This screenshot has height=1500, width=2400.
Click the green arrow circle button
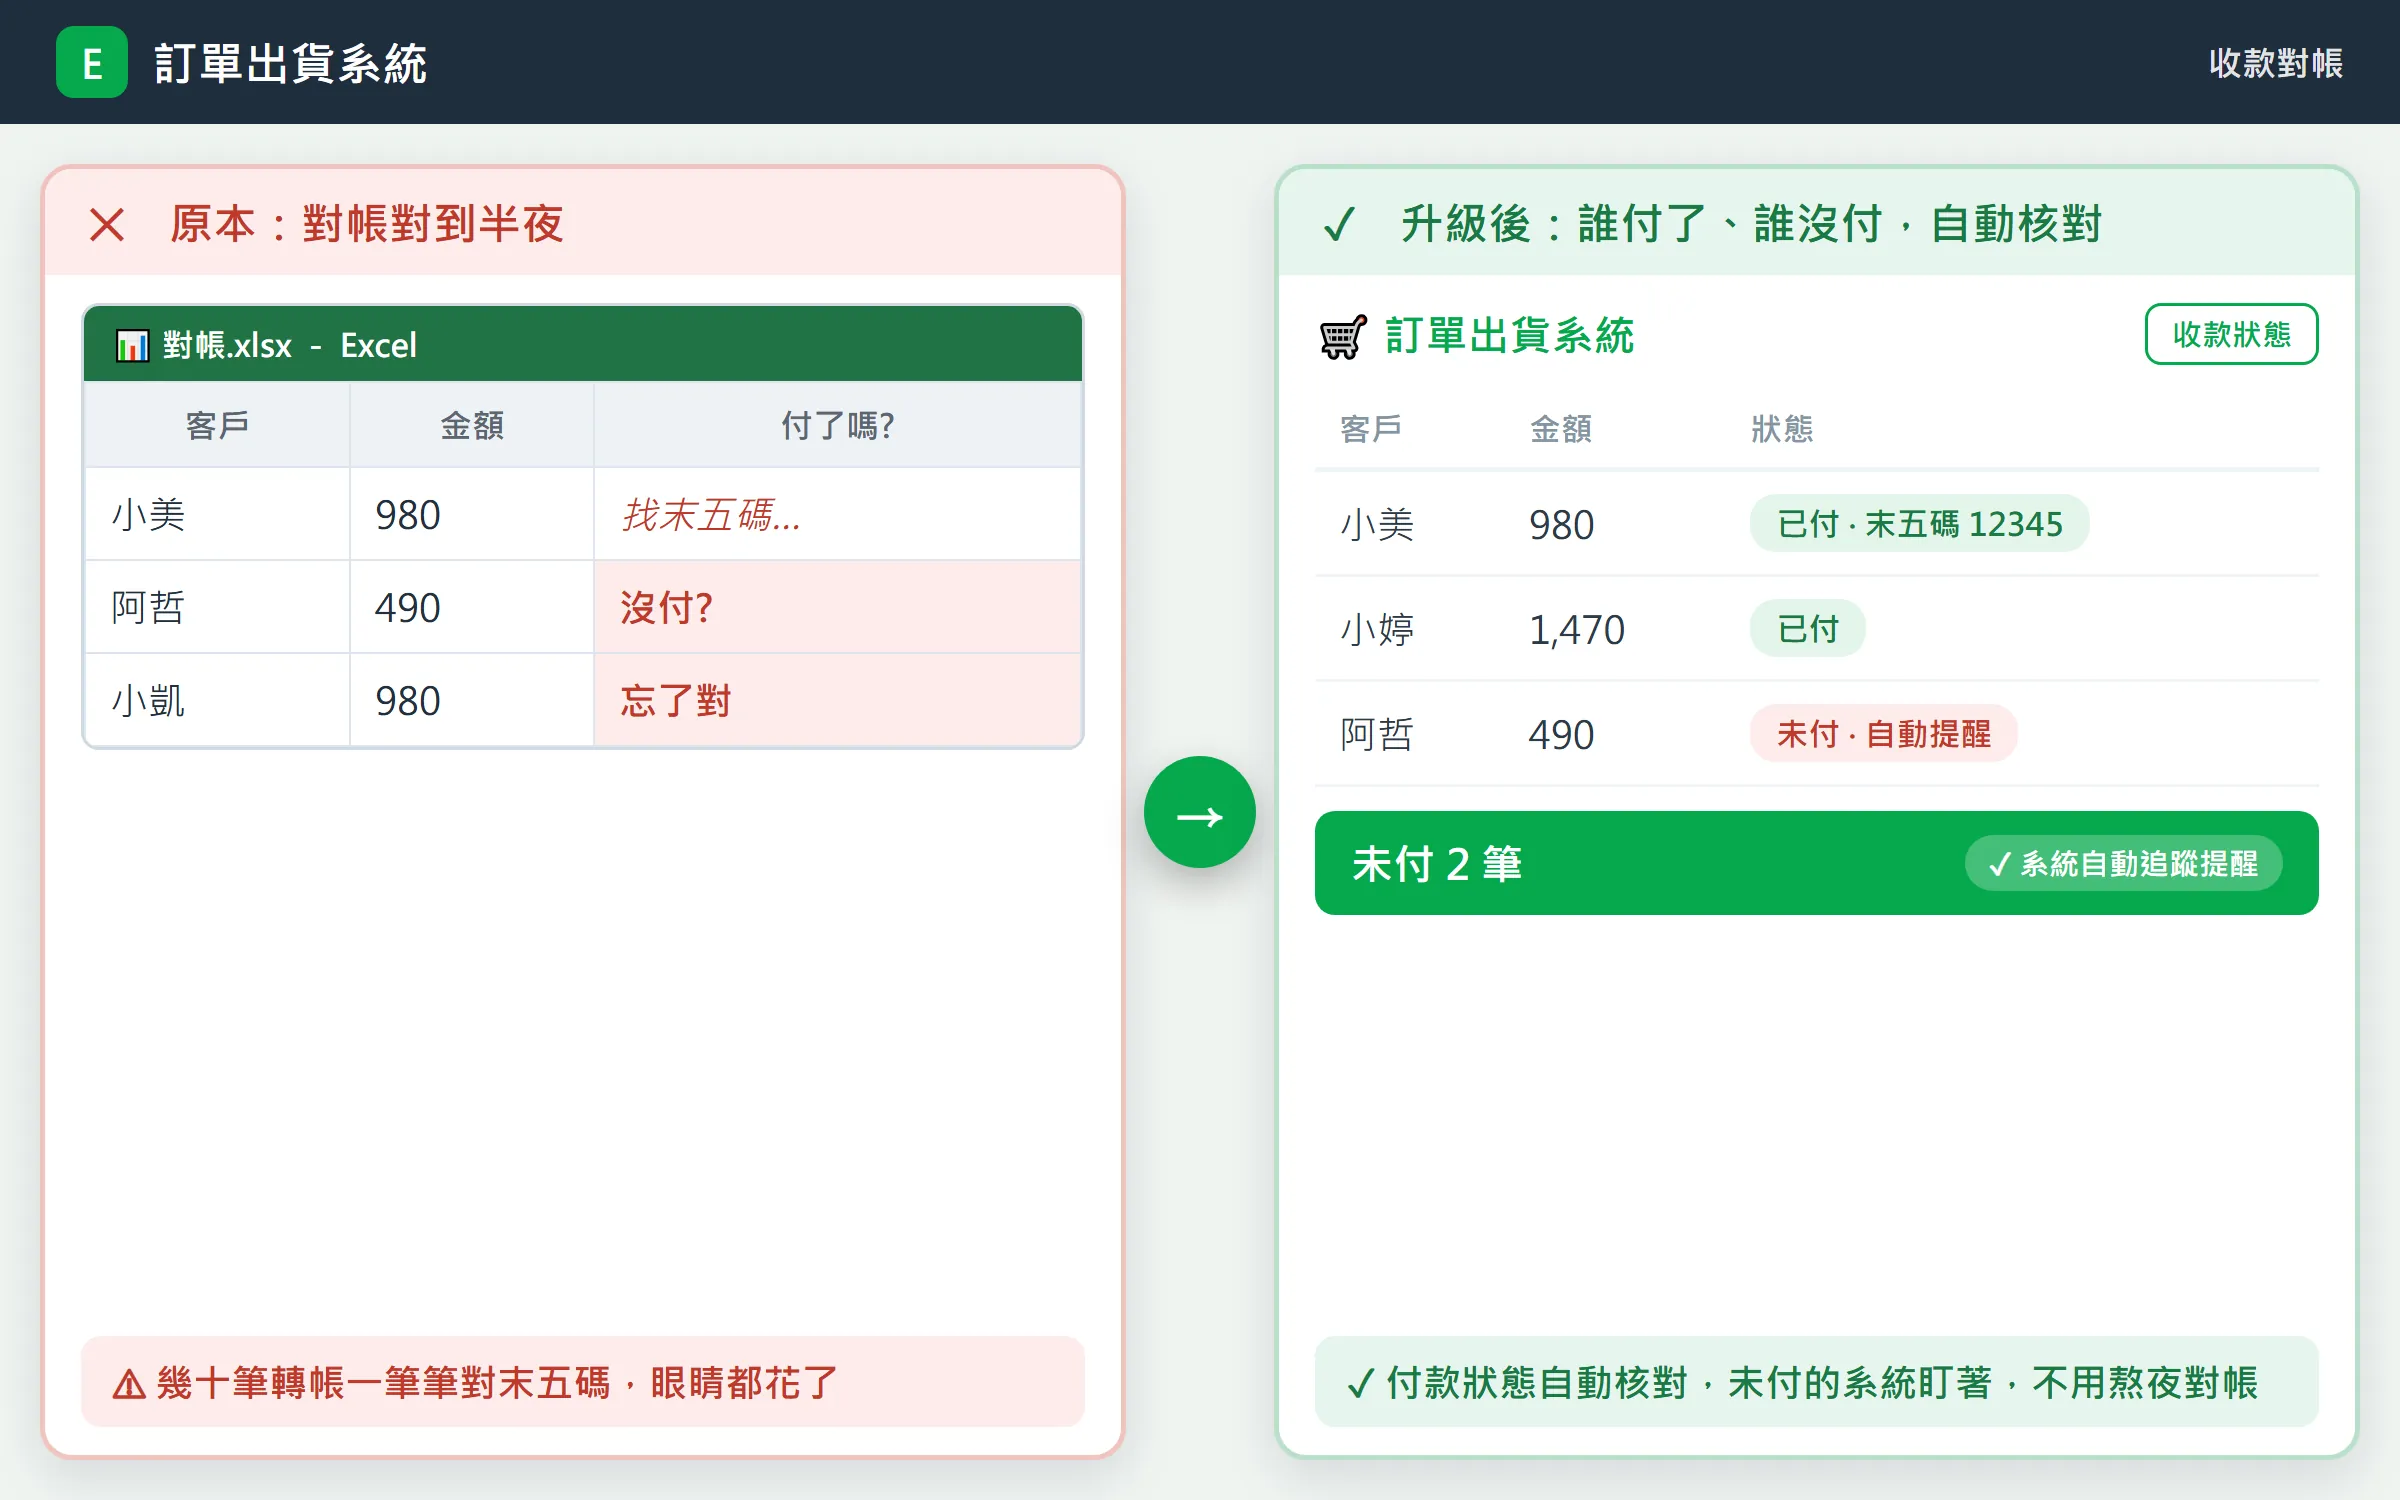coord(1200,812)
